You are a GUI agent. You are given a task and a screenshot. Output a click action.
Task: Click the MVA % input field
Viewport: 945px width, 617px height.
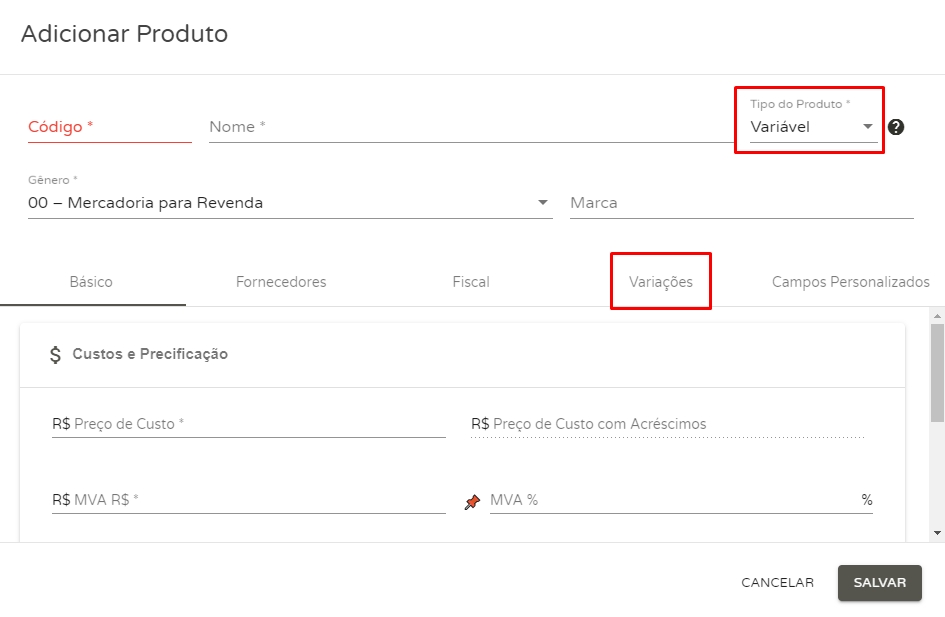click(672, 500)
